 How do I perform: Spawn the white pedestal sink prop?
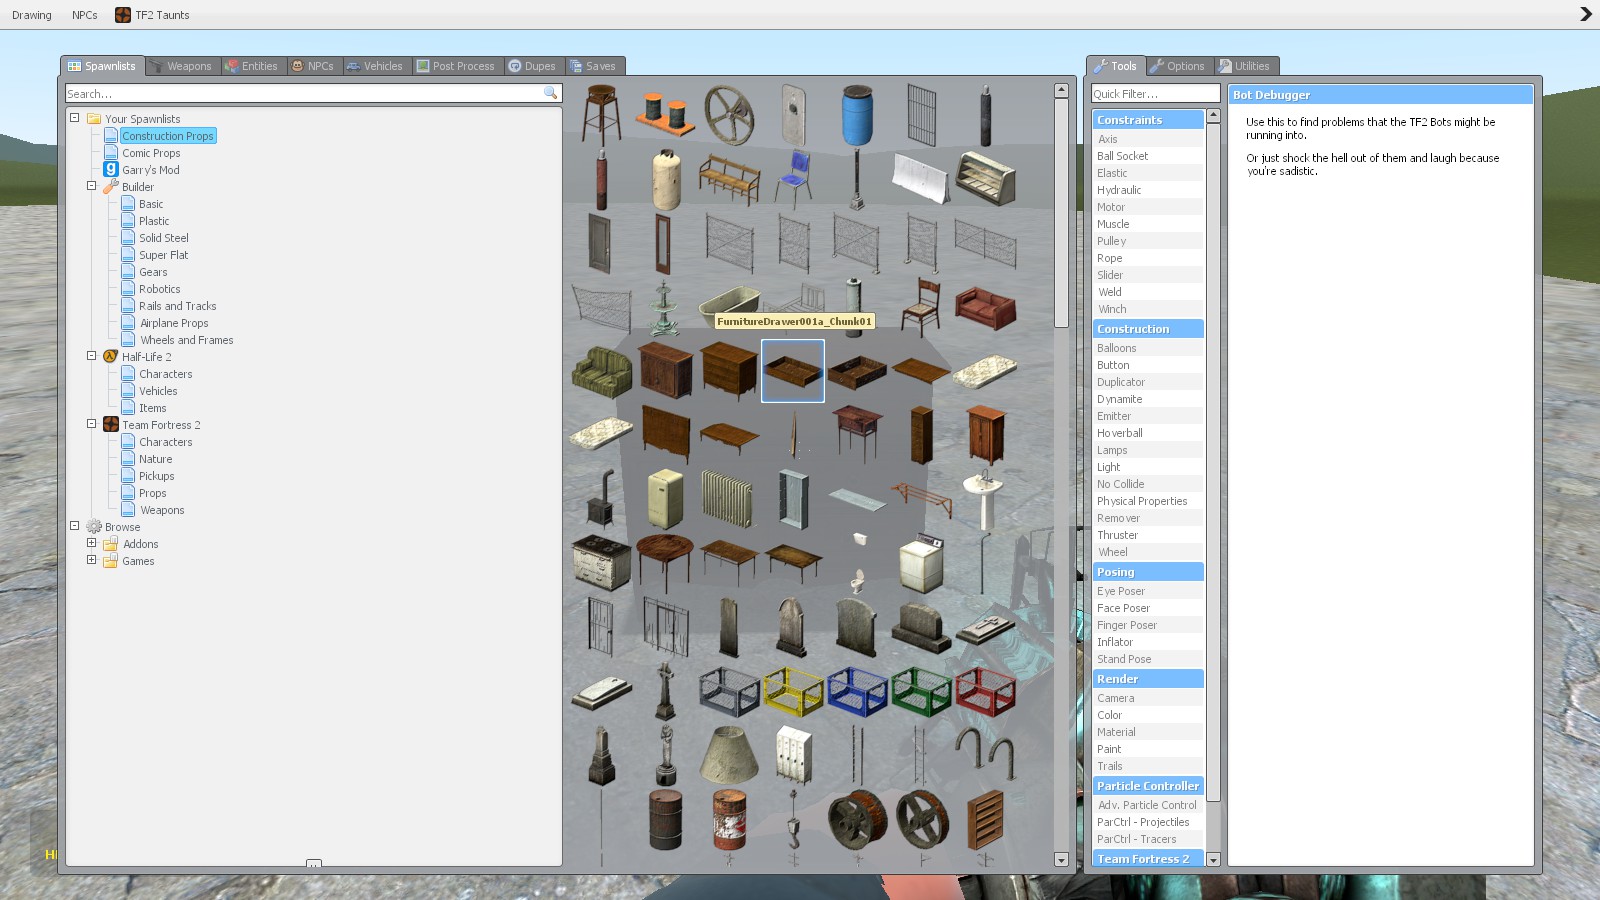[985, 499]
